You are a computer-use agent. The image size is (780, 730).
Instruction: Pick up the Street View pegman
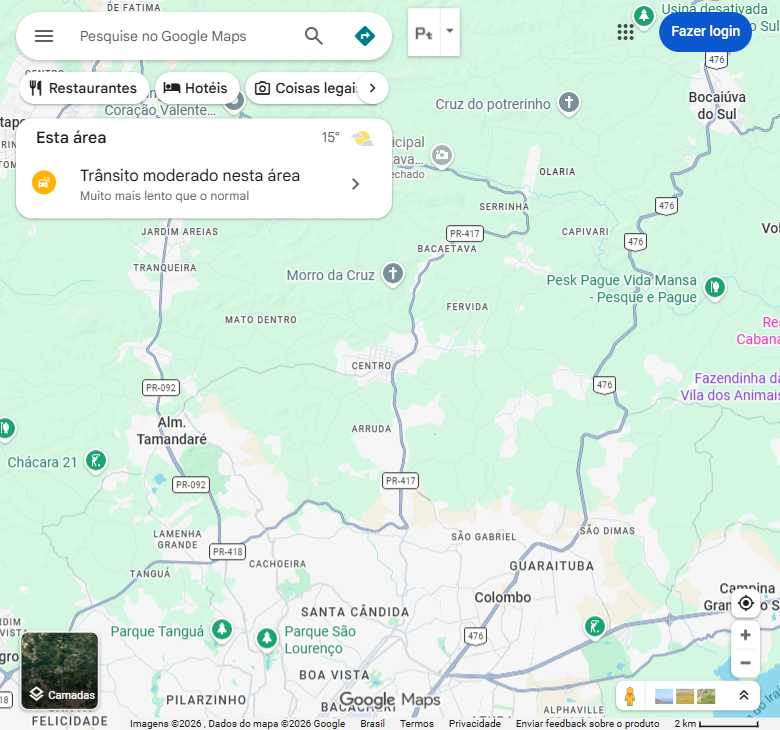click(x=630, y=696)
